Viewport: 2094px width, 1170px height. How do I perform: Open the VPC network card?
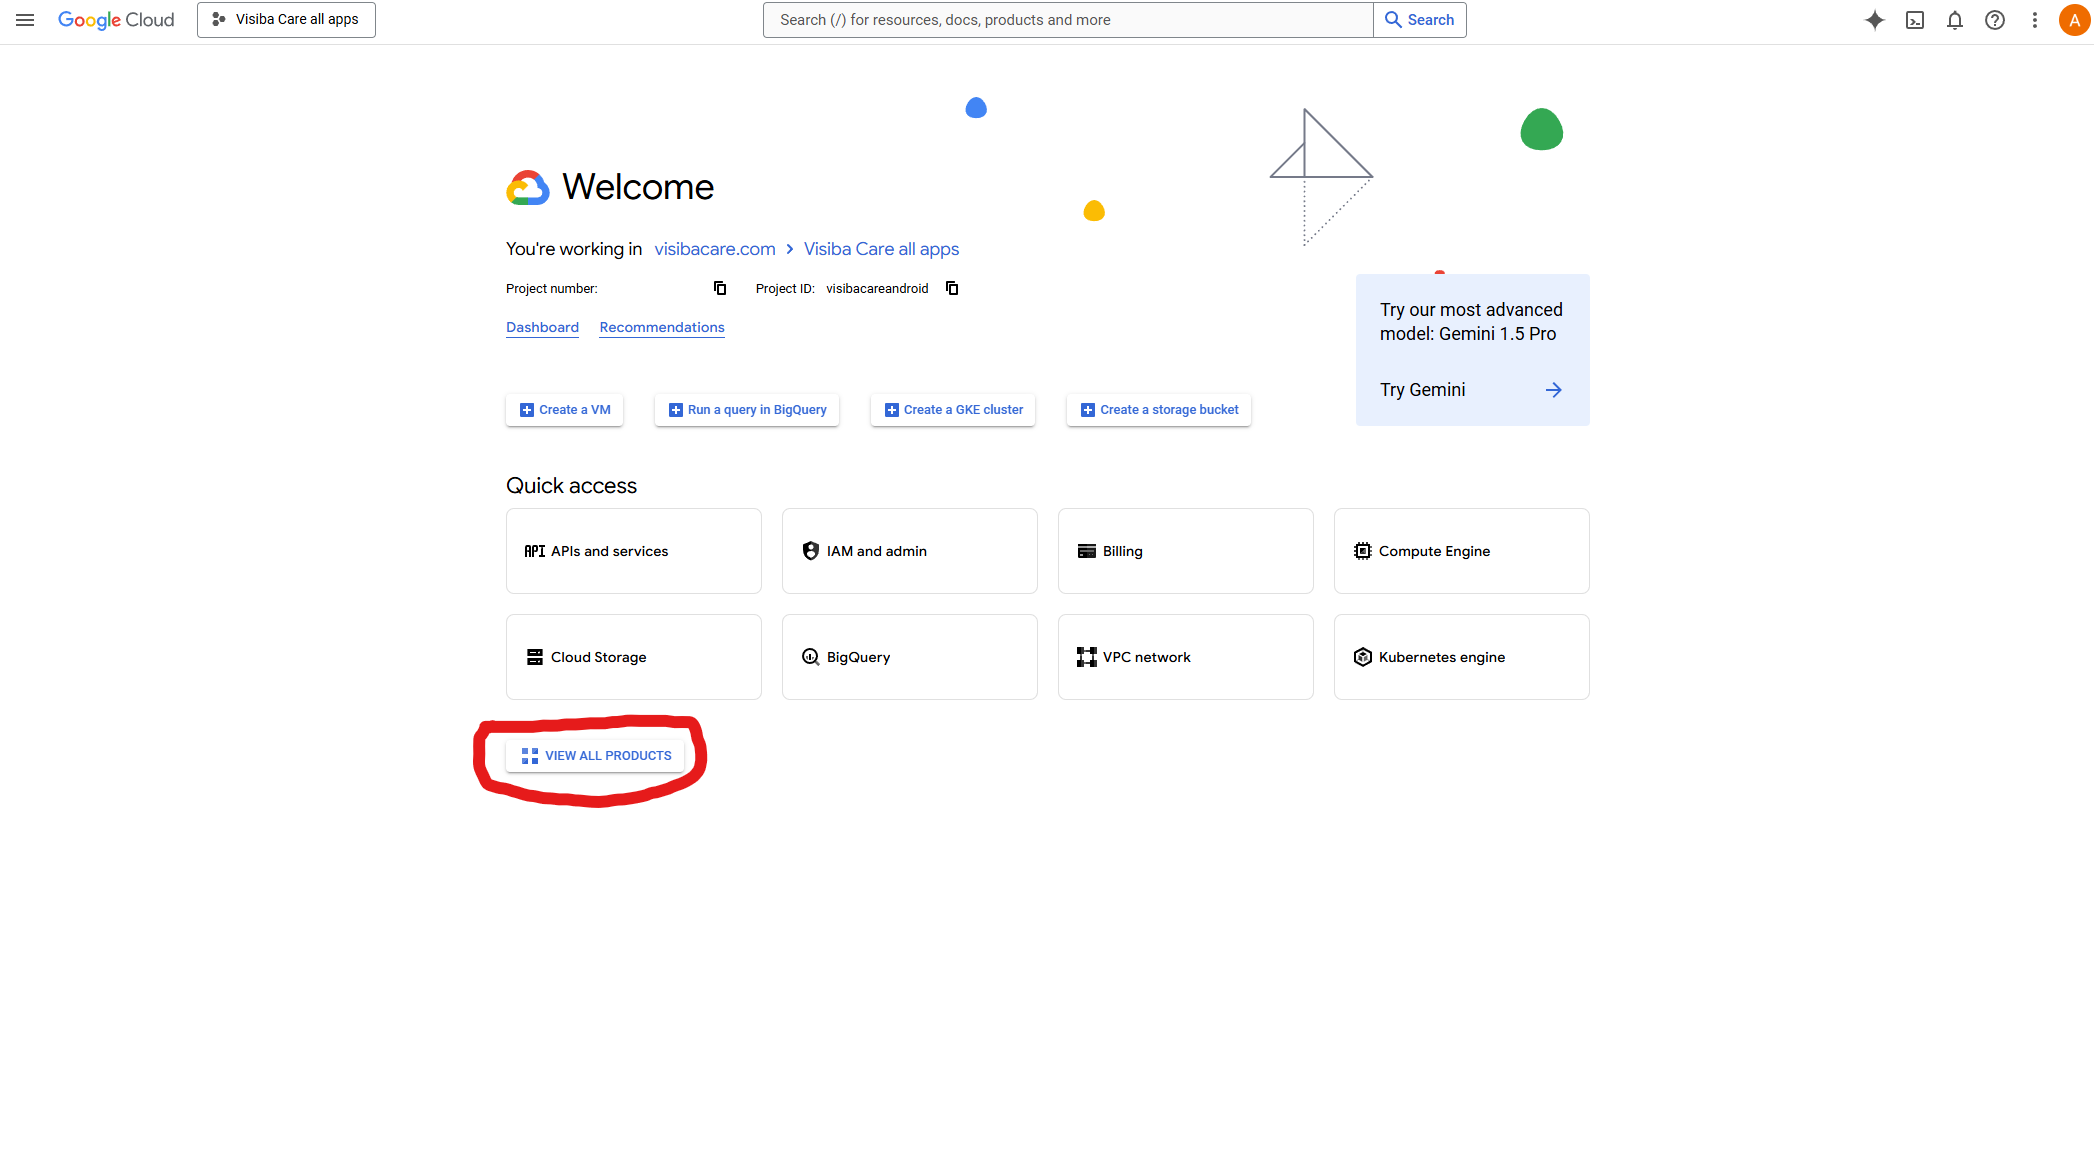pyautogui.click(x=1186, y=657)
